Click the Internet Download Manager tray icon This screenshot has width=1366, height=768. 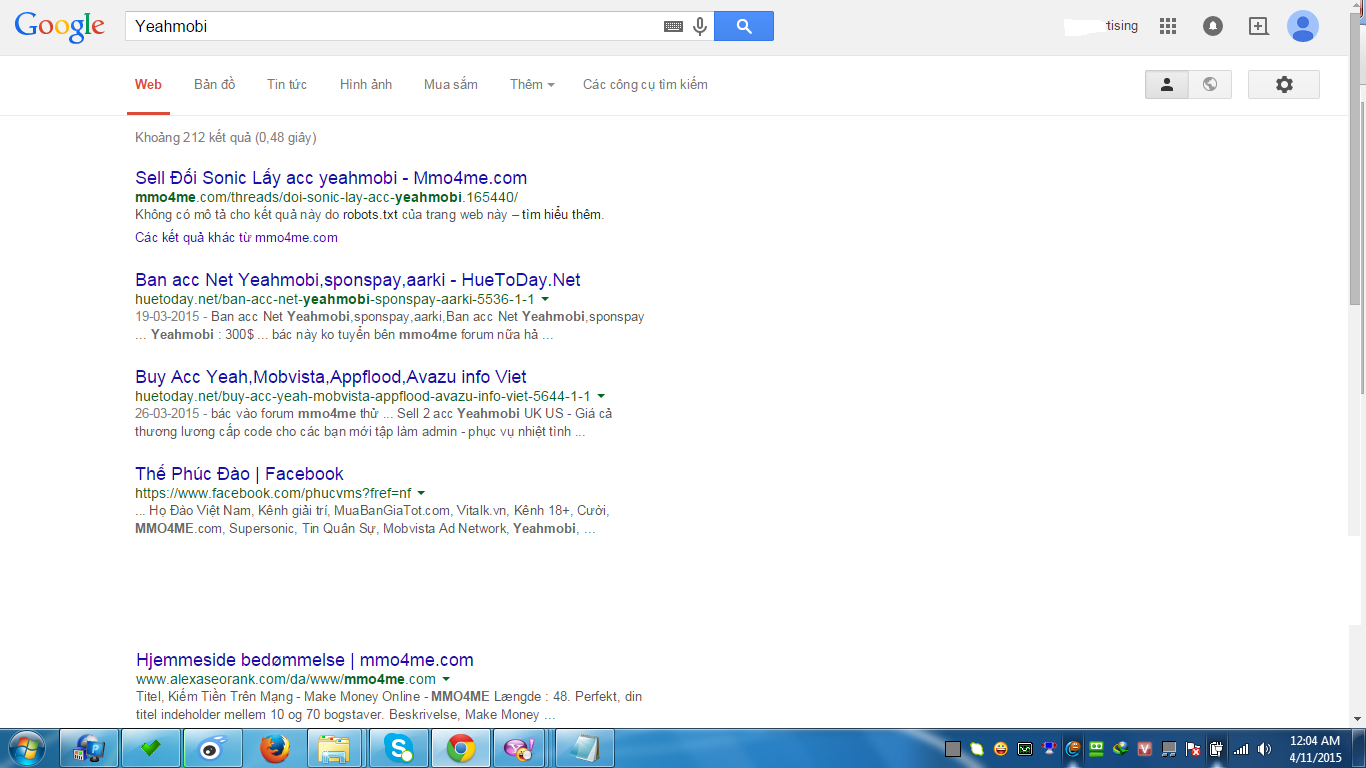tap(1121, 749)
